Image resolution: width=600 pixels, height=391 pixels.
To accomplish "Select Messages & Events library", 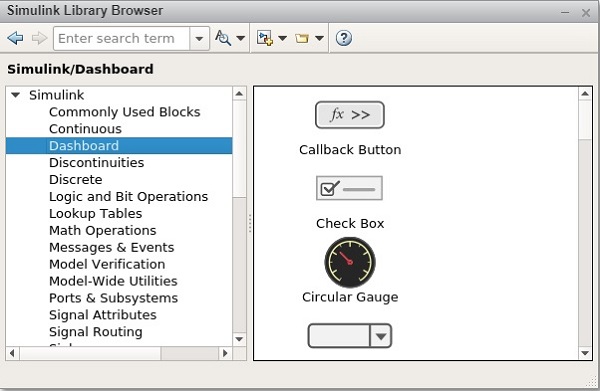I will [111, 247].
